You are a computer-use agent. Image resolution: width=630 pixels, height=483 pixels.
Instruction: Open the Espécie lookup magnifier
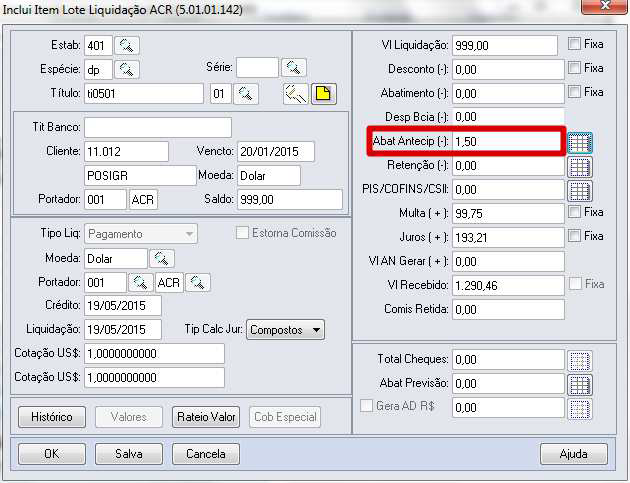[x=127, y=70]
